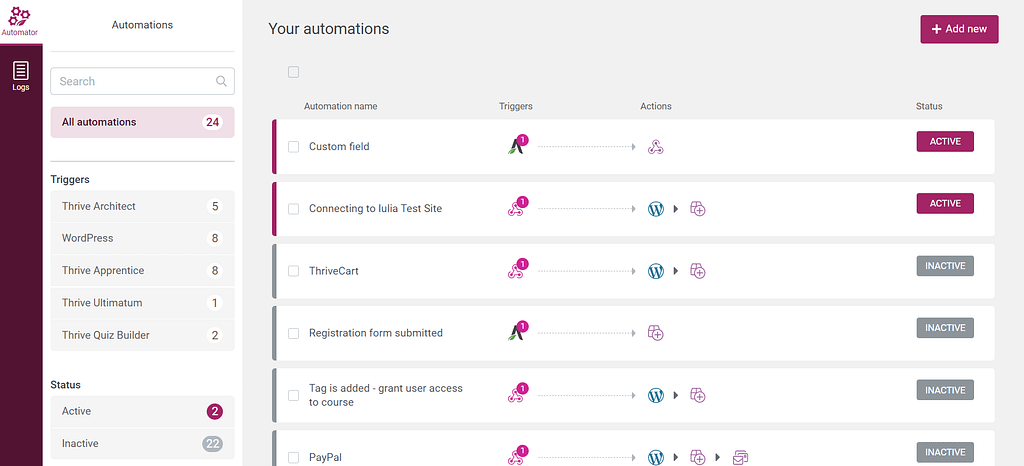Click webhook trigger icon for Connecting to Iulia Test Site
1024x466 pixels.
tap(516, 209)
